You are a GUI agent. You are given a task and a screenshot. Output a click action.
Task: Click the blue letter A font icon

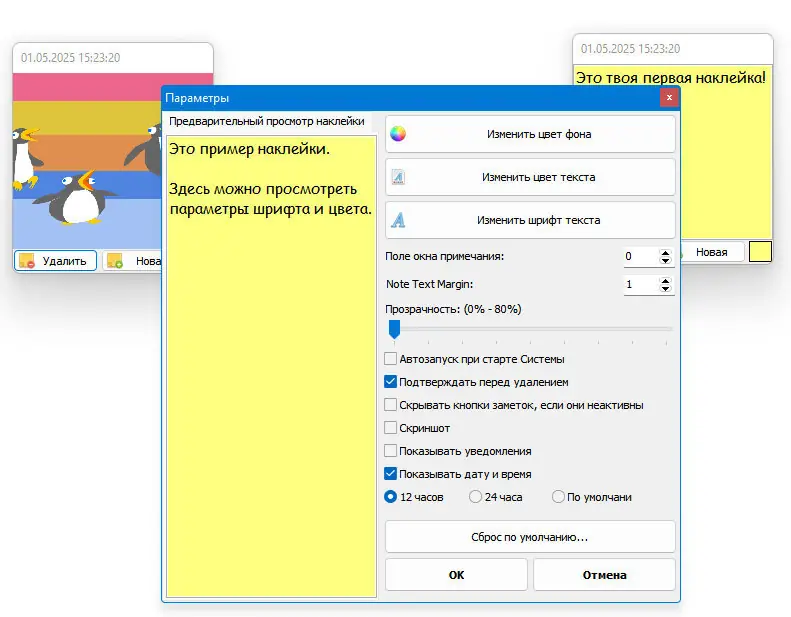(398, 220)
